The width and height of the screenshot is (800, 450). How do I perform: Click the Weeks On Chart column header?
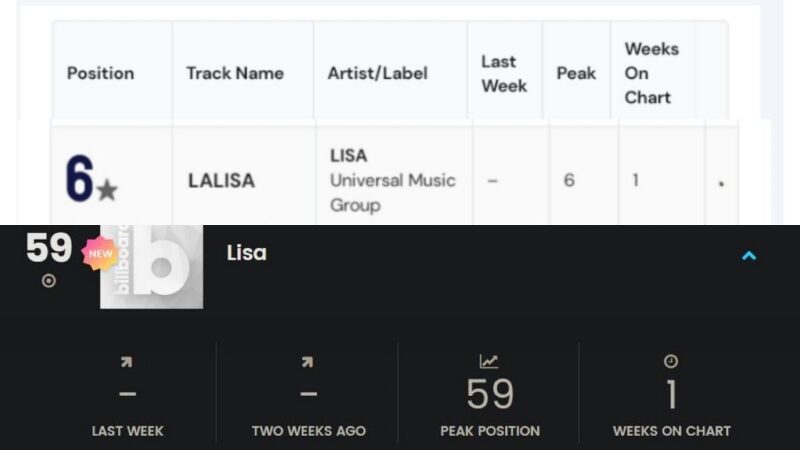tap(652, 73)
